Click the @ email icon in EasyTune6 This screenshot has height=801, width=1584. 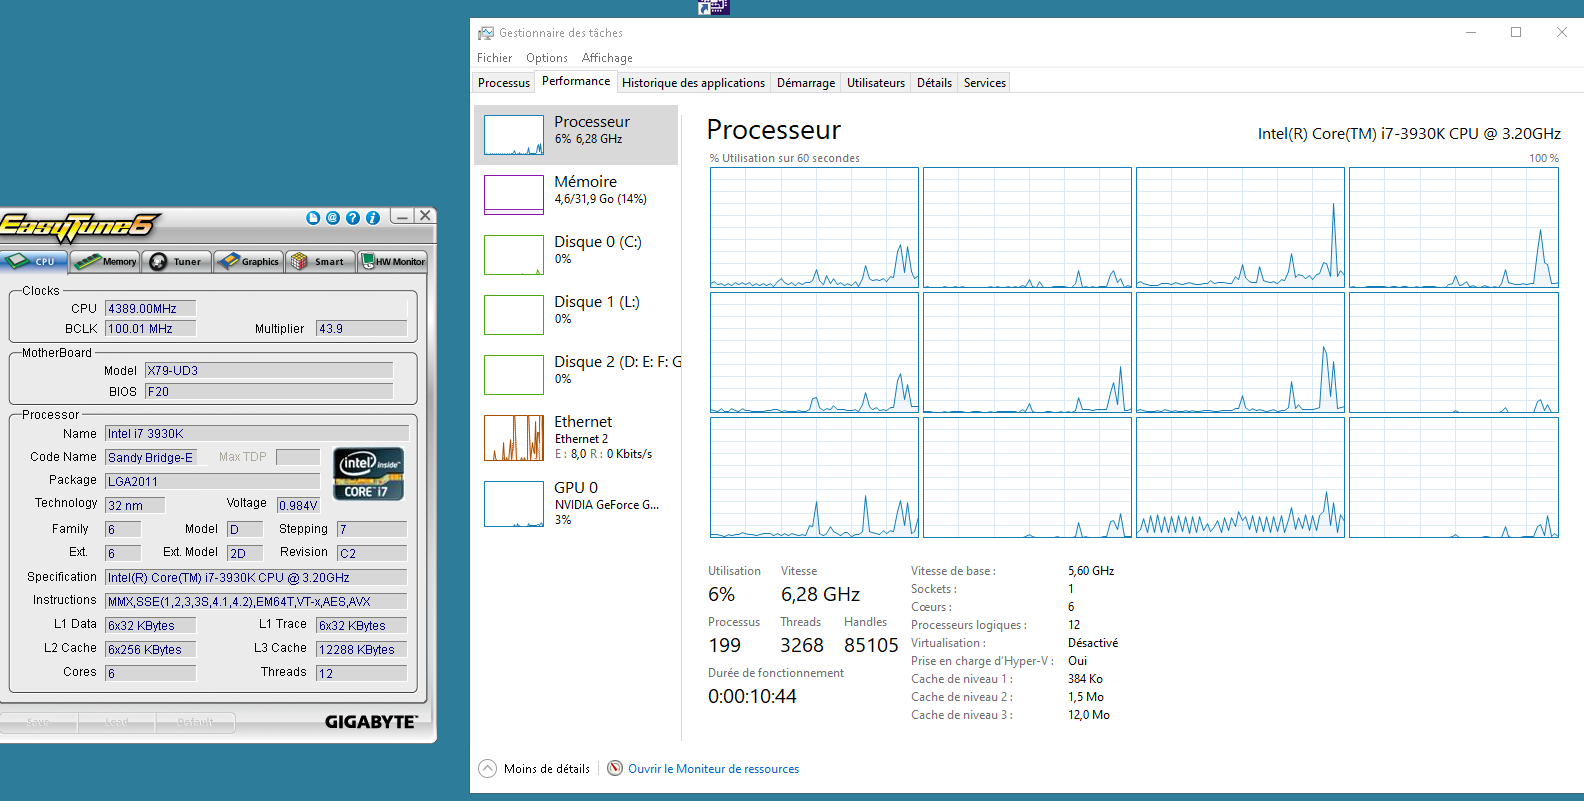333,217
